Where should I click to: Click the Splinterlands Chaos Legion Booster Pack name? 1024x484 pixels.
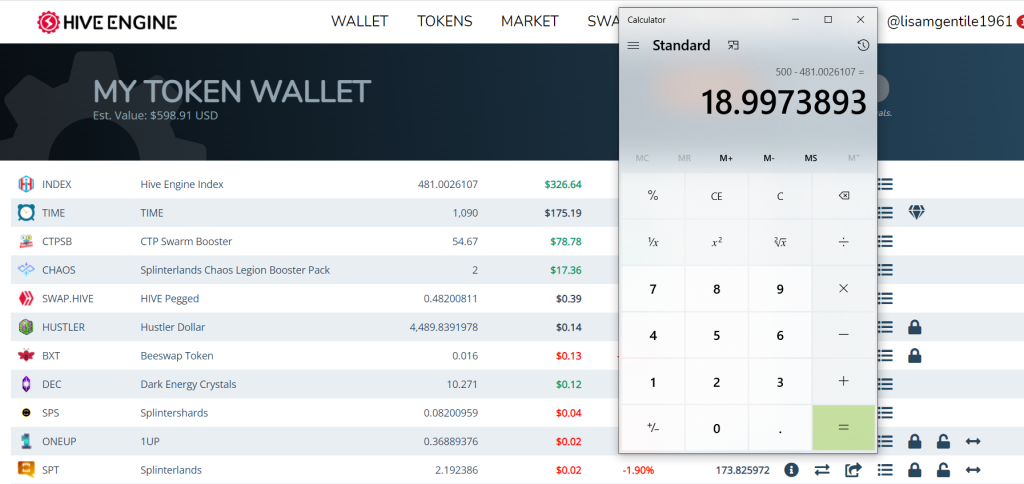[235, 270]
